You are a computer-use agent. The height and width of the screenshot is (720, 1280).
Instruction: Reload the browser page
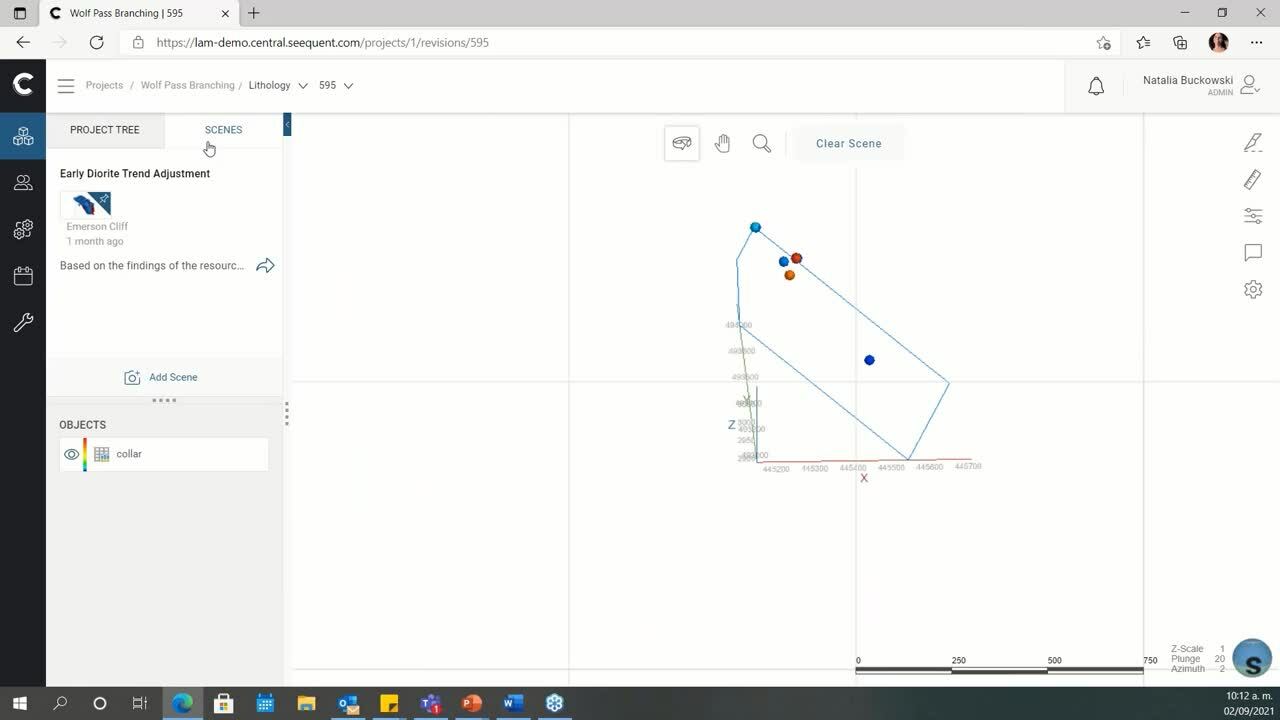pos(96,43)
